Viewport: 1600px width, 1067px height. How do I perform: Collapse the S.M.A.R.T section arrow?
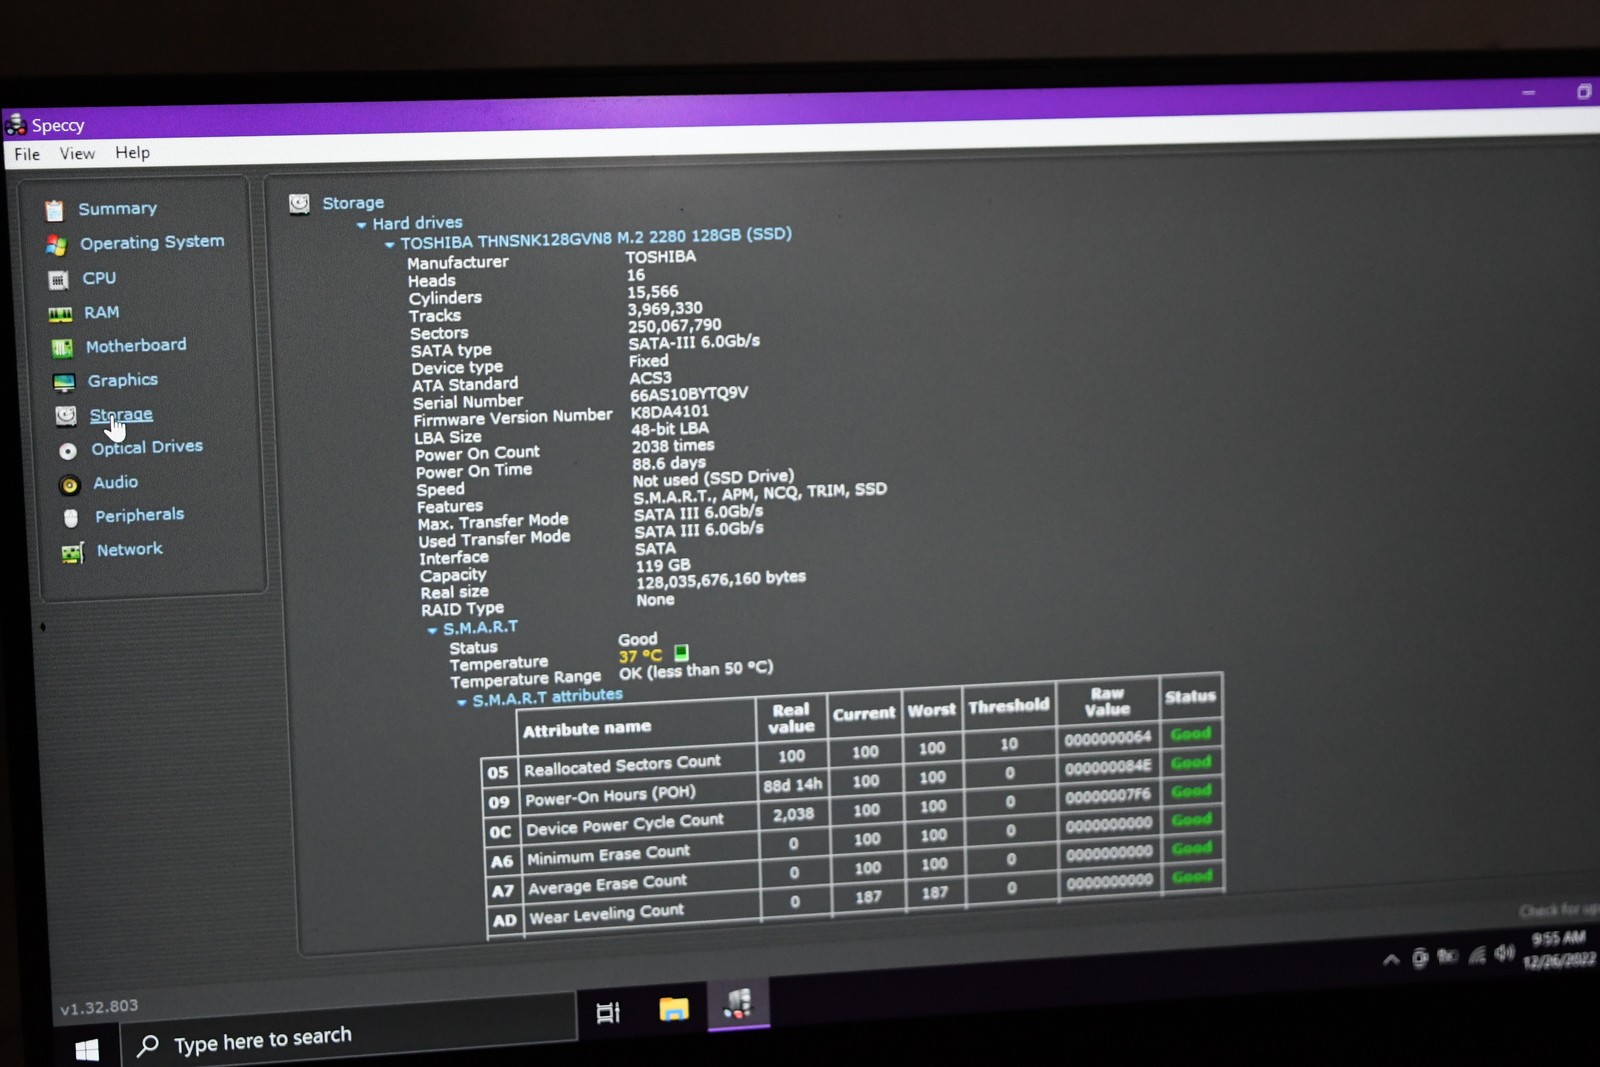pyautogui.click(x=432, y=630)
